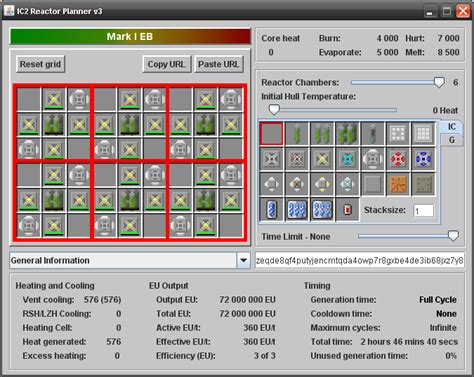Click quad uranium cell in bottom-left chamber

tap(54, 200)
